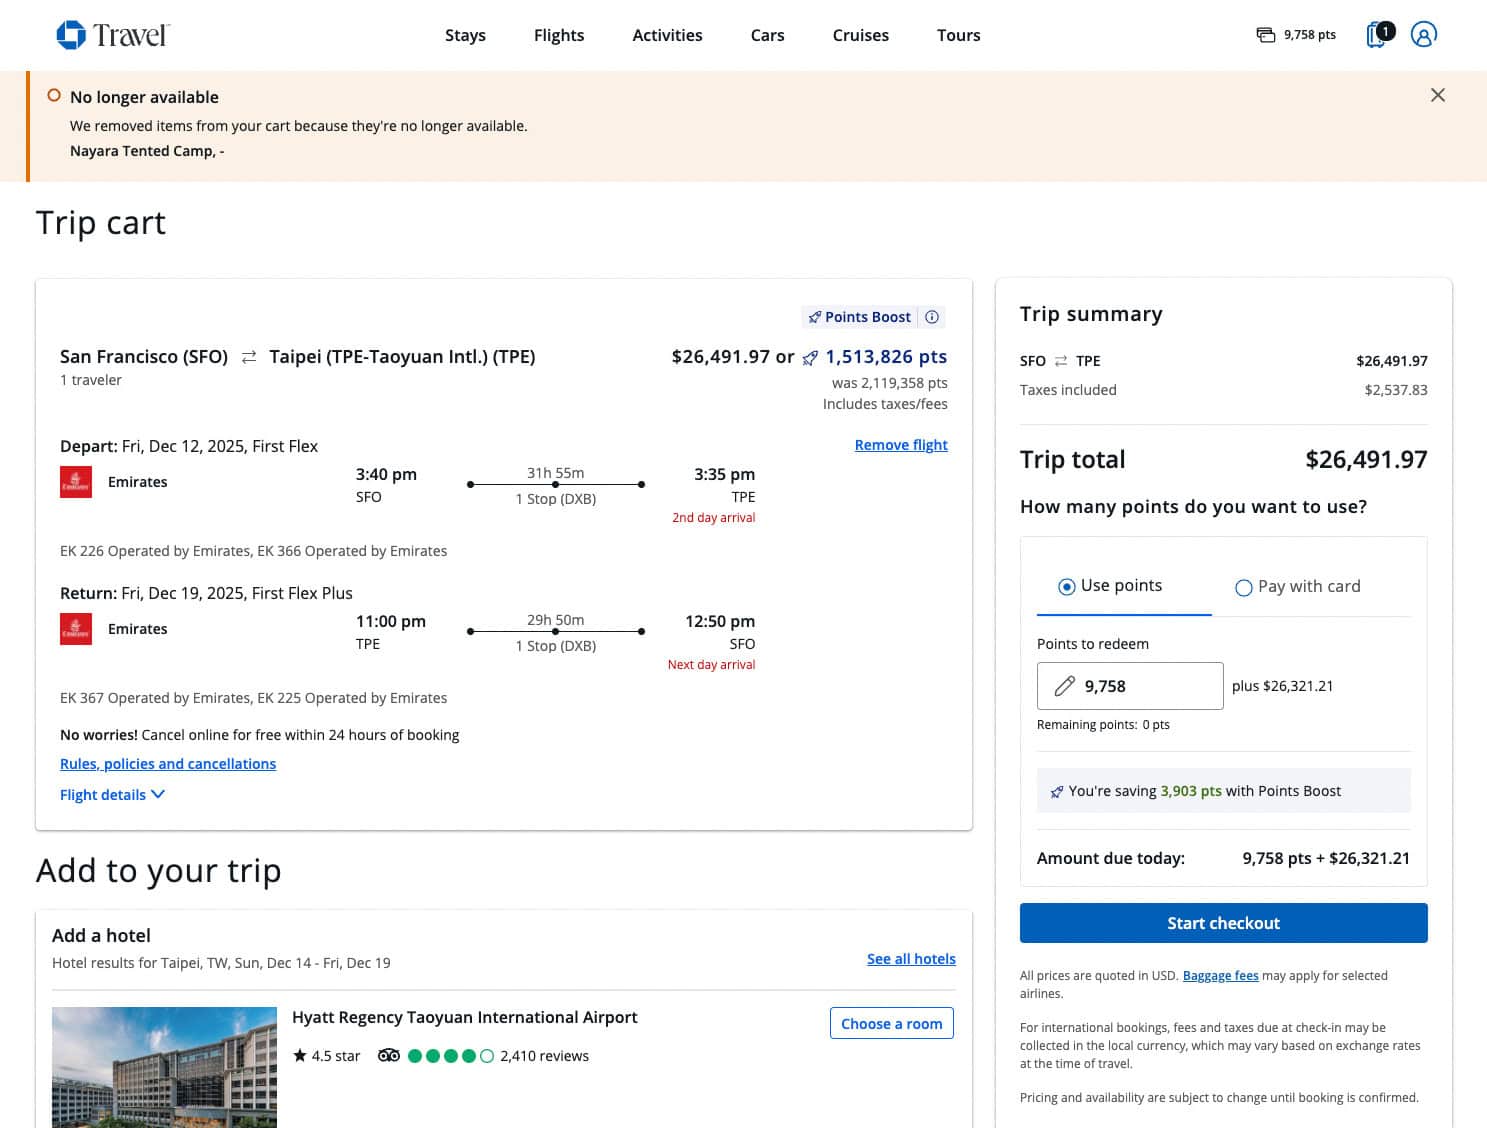Click the 9,758 pts balance in header
This screenshot has width=1487, height=1128.
[x=1310, y=35]
